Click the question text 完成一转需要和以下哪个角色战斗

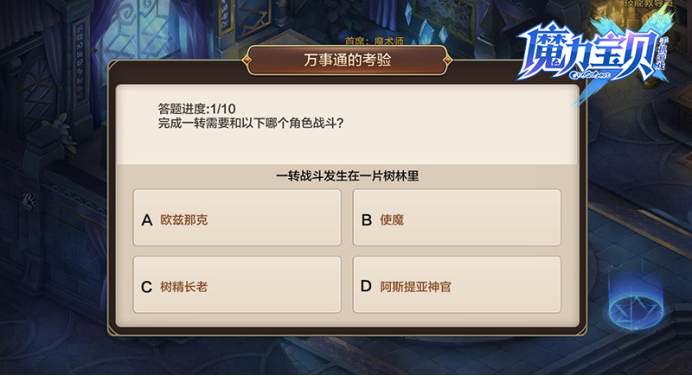(251, 123)
